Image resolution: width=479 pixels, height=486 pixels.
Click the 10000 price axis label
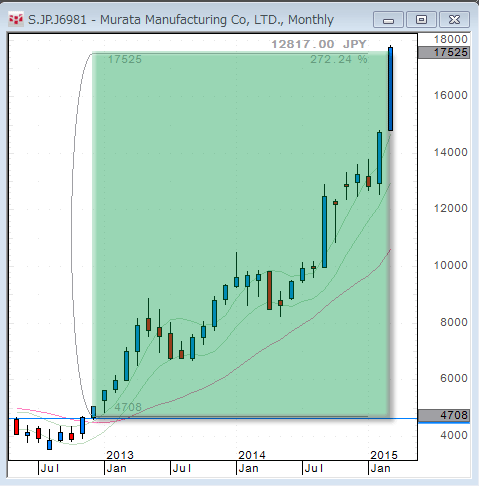point(450,265)
